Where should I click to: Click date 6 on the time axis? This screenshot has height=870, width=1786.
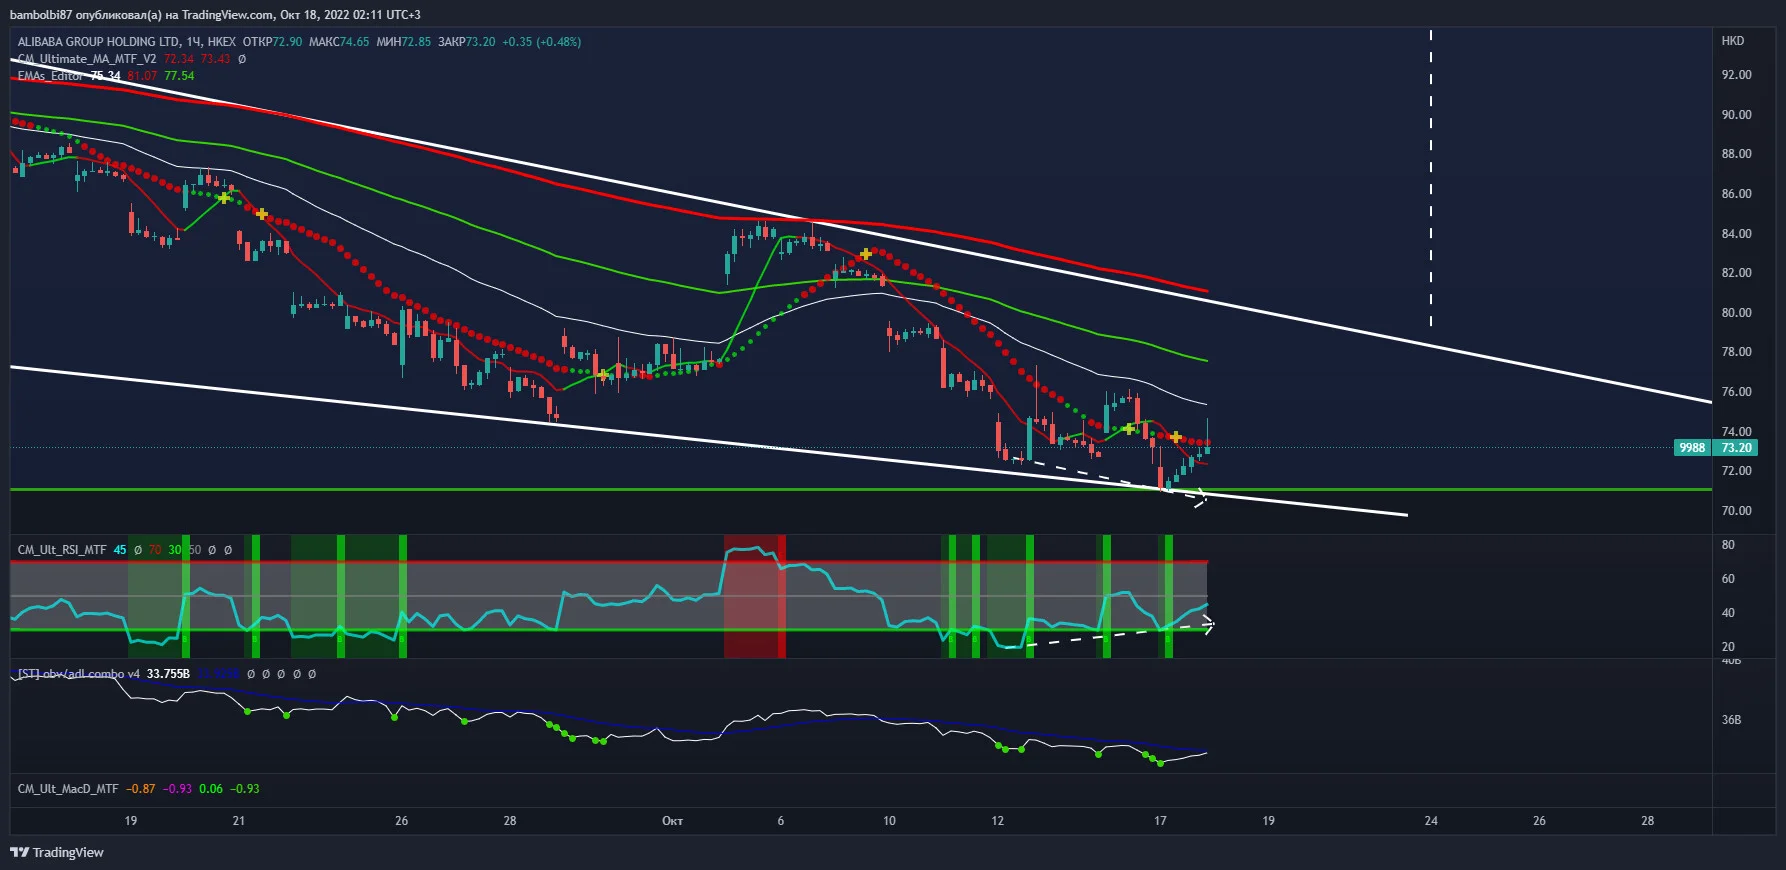[781, 821]
